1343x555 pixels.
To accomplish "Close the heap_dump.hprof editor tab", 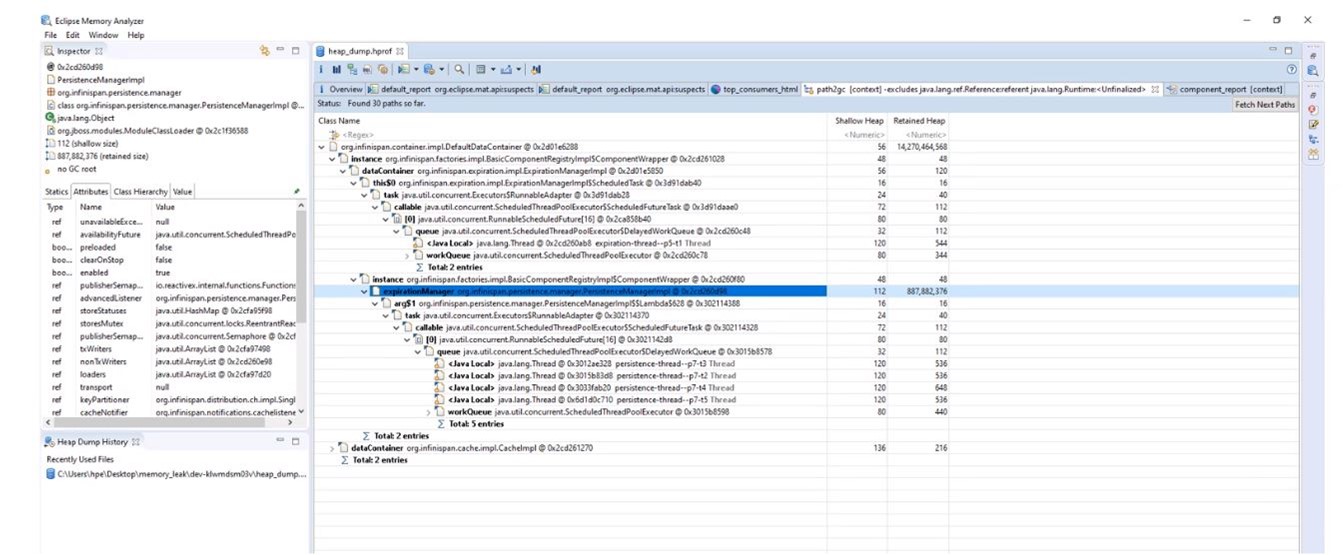I will 400,50.
